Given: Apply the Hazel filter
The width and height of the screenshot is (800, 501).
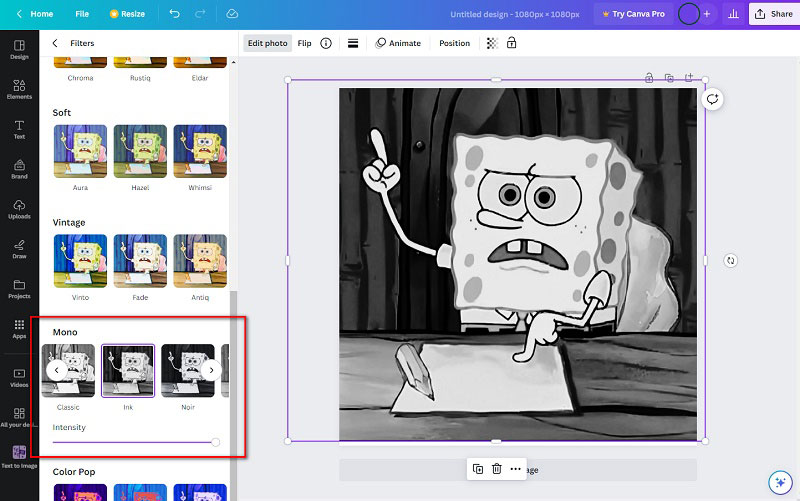Looking at the screenshot, I should click(x=140, y=152).
